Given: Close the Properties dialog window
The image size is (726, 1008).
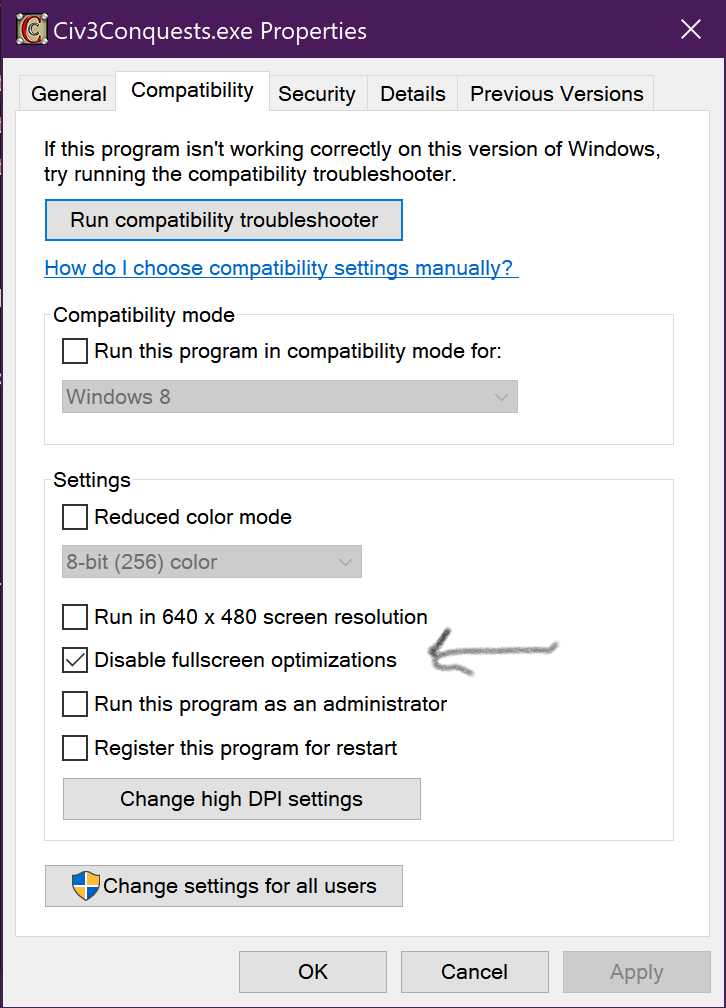Looking at the screenshot, I should tap(691, 29).
